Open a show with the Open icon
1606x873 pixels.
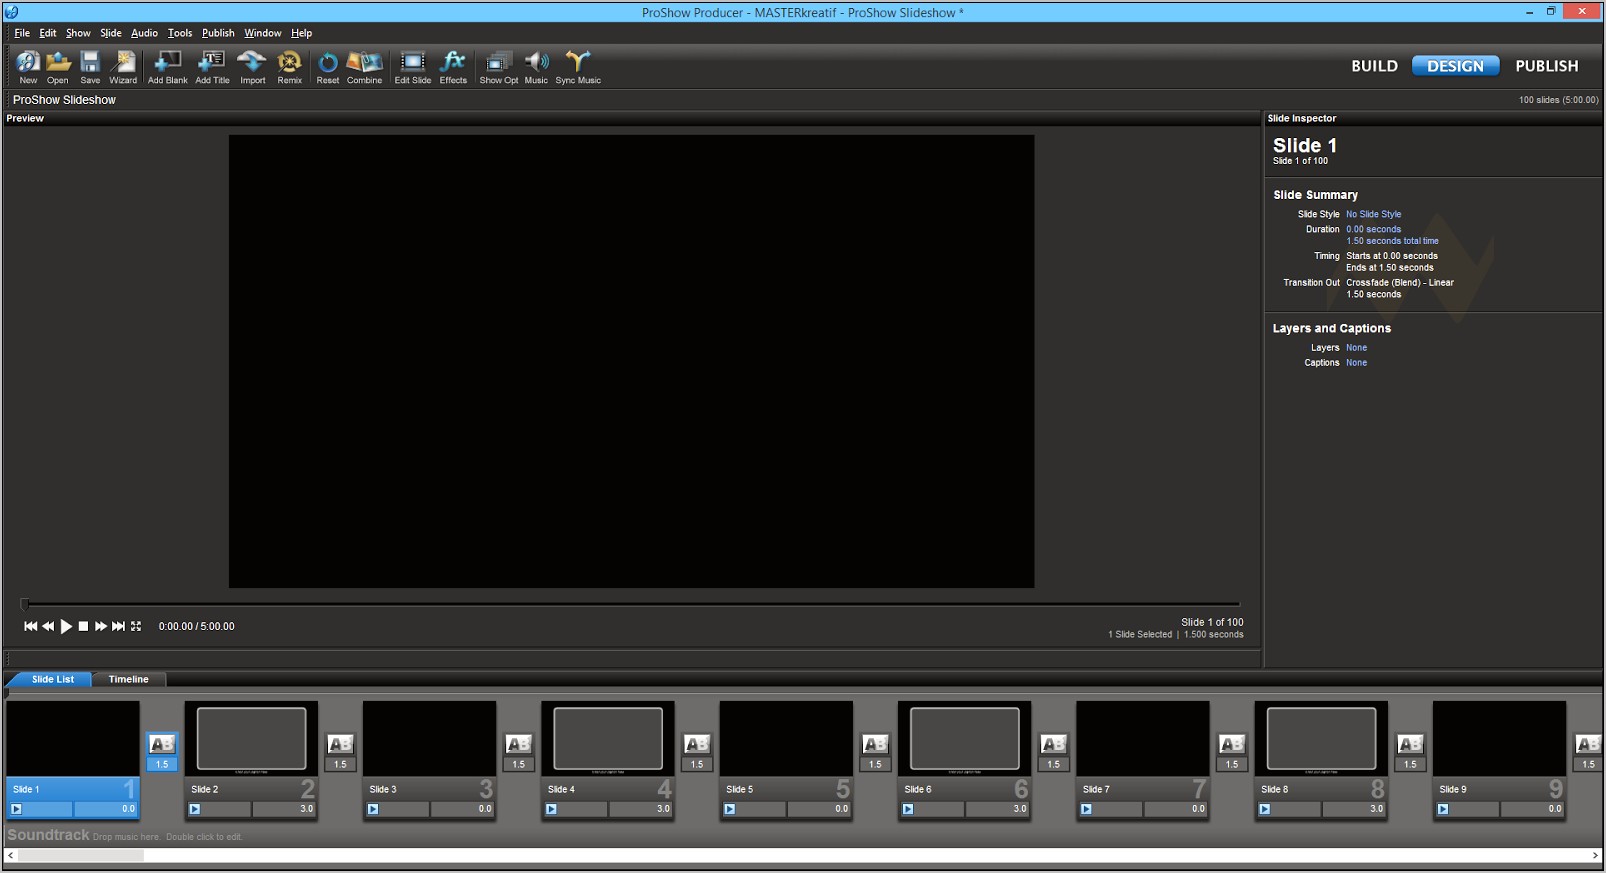(58, 67)
